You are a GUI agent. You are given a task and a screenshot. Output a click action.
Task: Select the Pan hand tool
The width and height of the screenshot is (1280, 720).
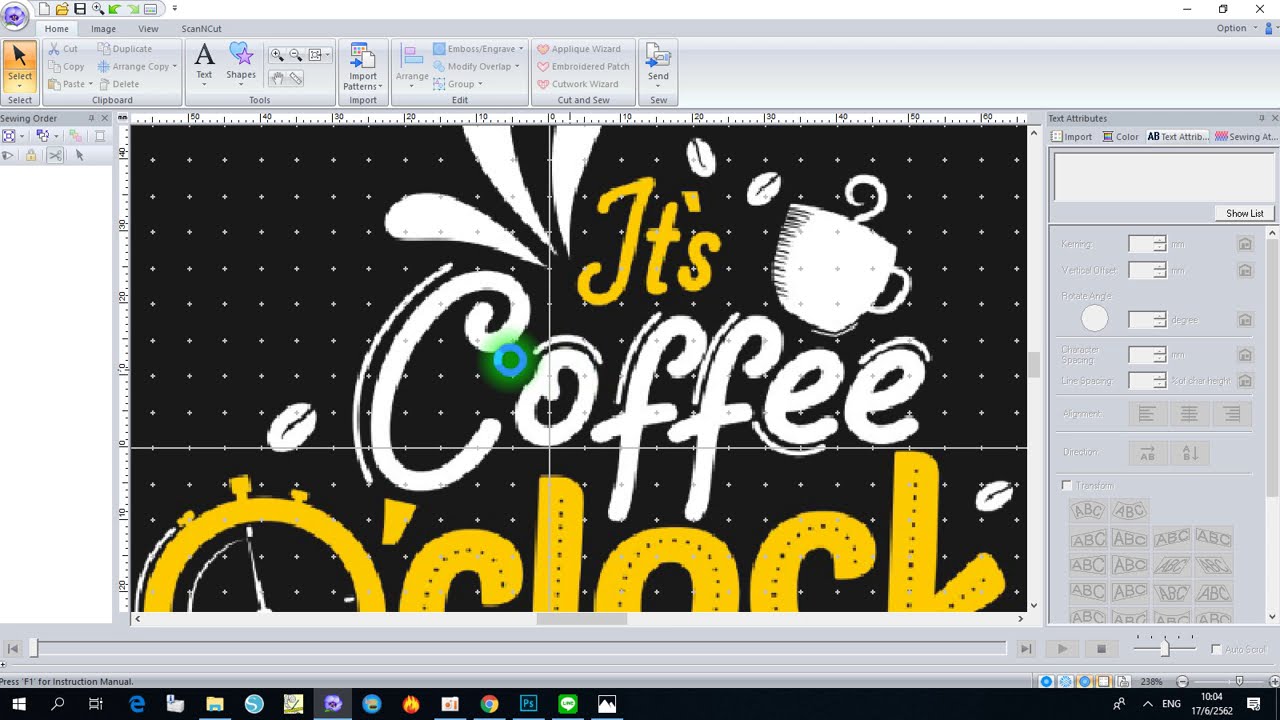click(277, 78)
